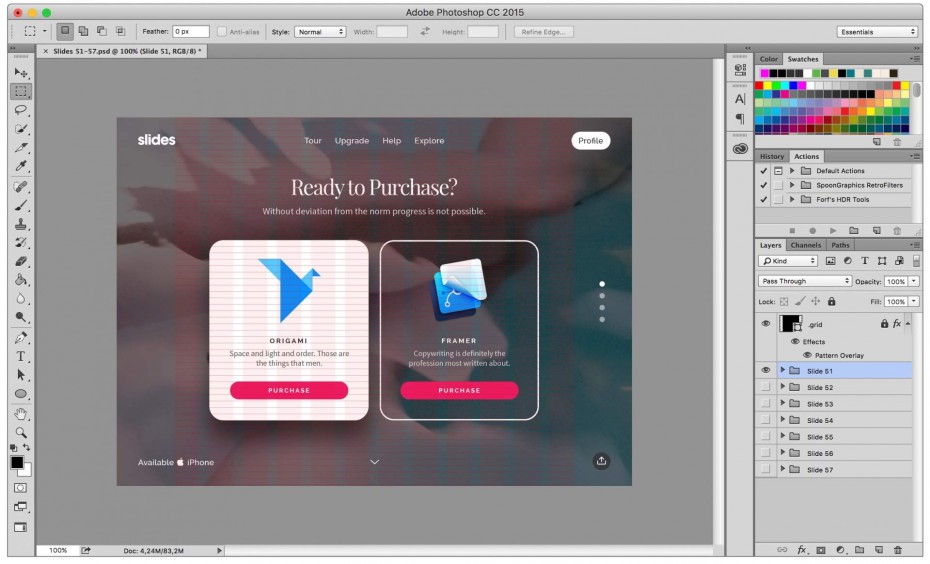Screen dimensions: 930x564
Task: Open the Kind layer filter dropdown
Action: pyautogui.click(x=788, y=261)
